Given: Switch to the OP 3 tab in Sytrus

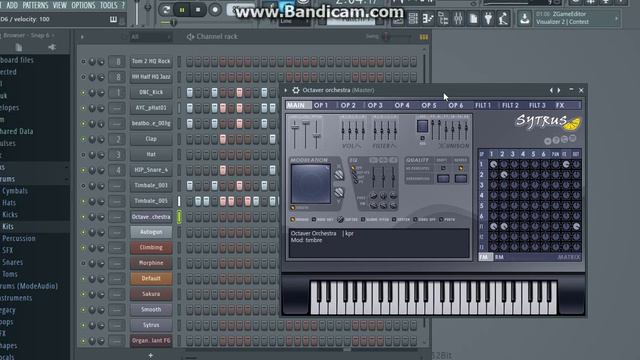Looking at the screenshot, I should pyautogui.click(x=375, y=105).
